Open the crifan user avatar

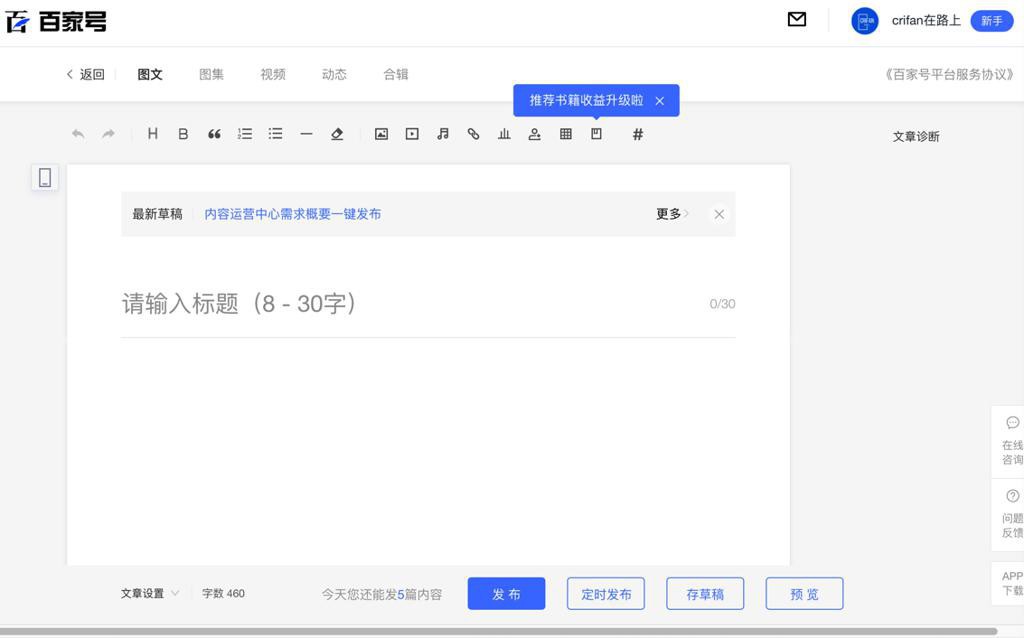tap(865, 21)
